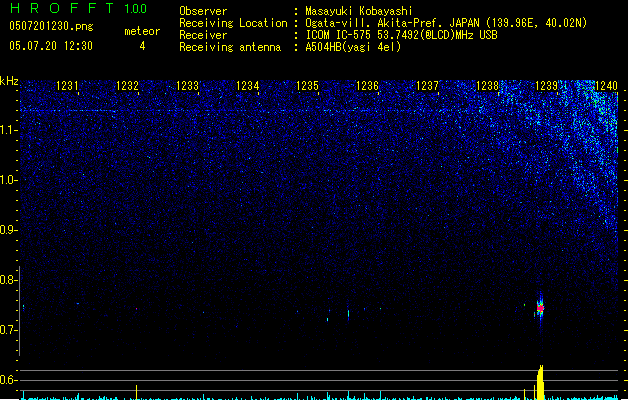Click the Receiving antenna field label
This screenshot has width=629, height=400.
pos(230,47)
